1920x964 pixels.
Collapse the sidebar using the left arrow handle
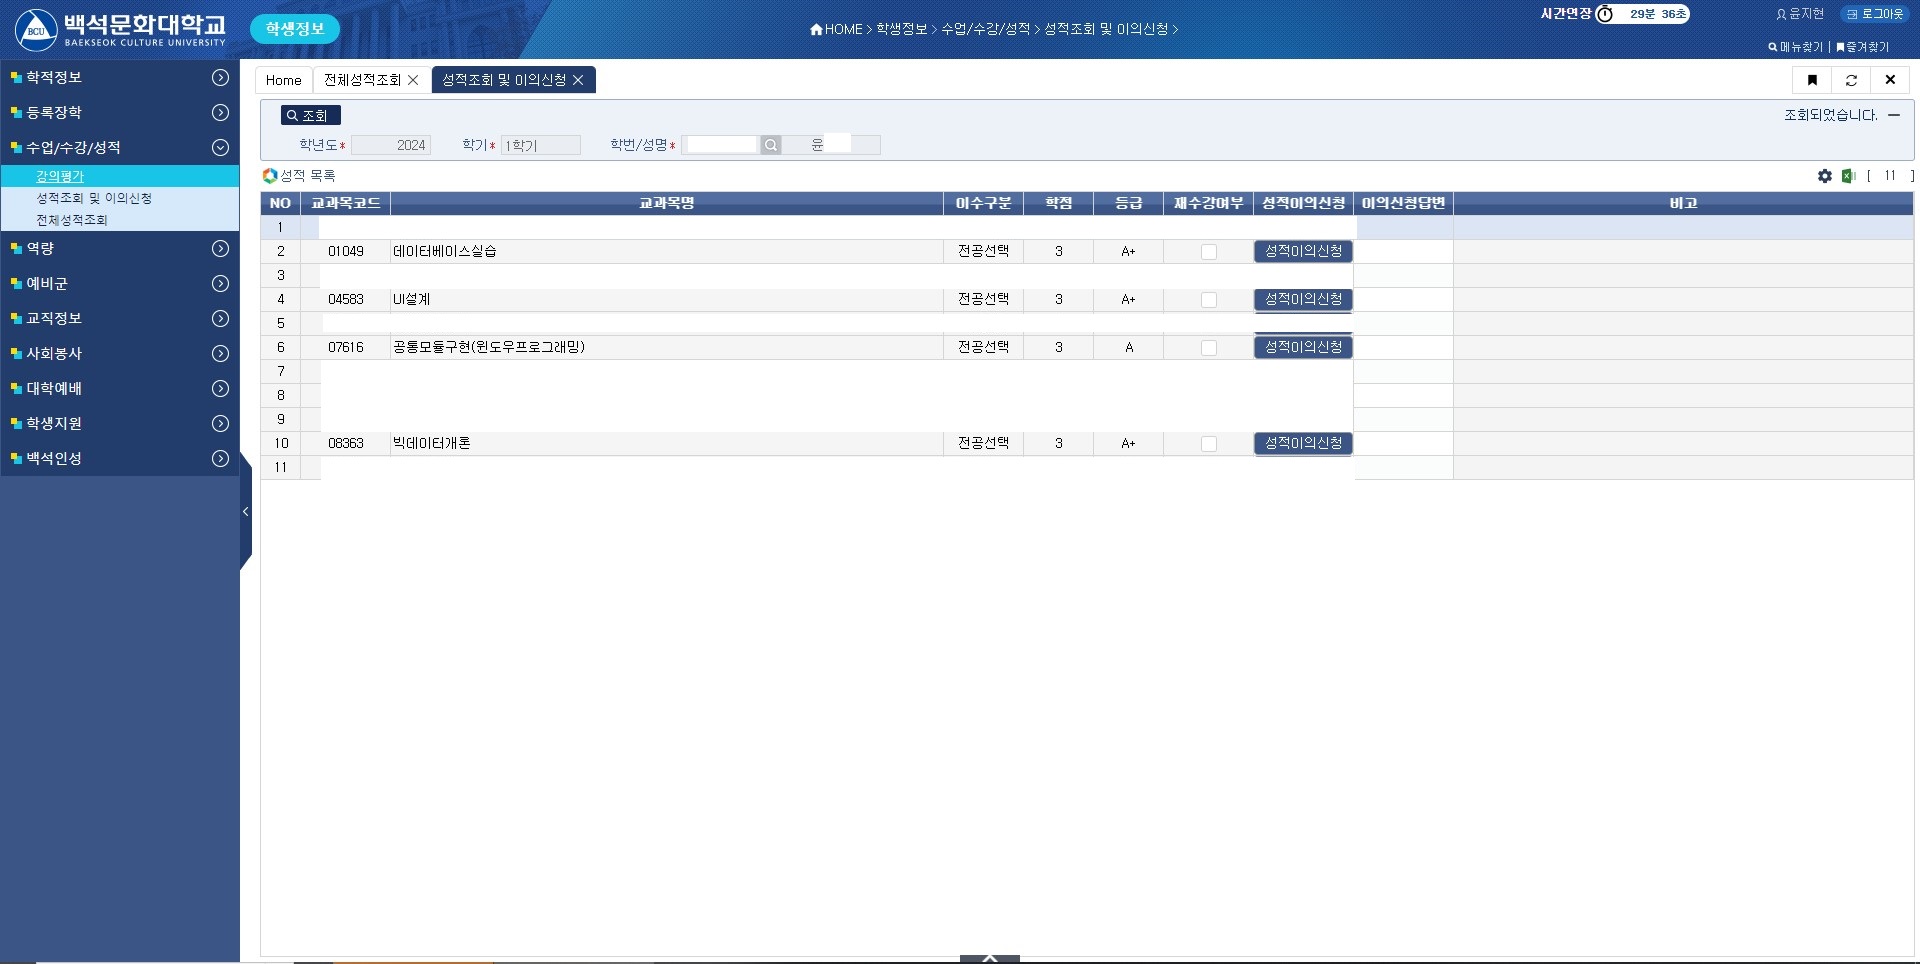click(x=245, y=512)
